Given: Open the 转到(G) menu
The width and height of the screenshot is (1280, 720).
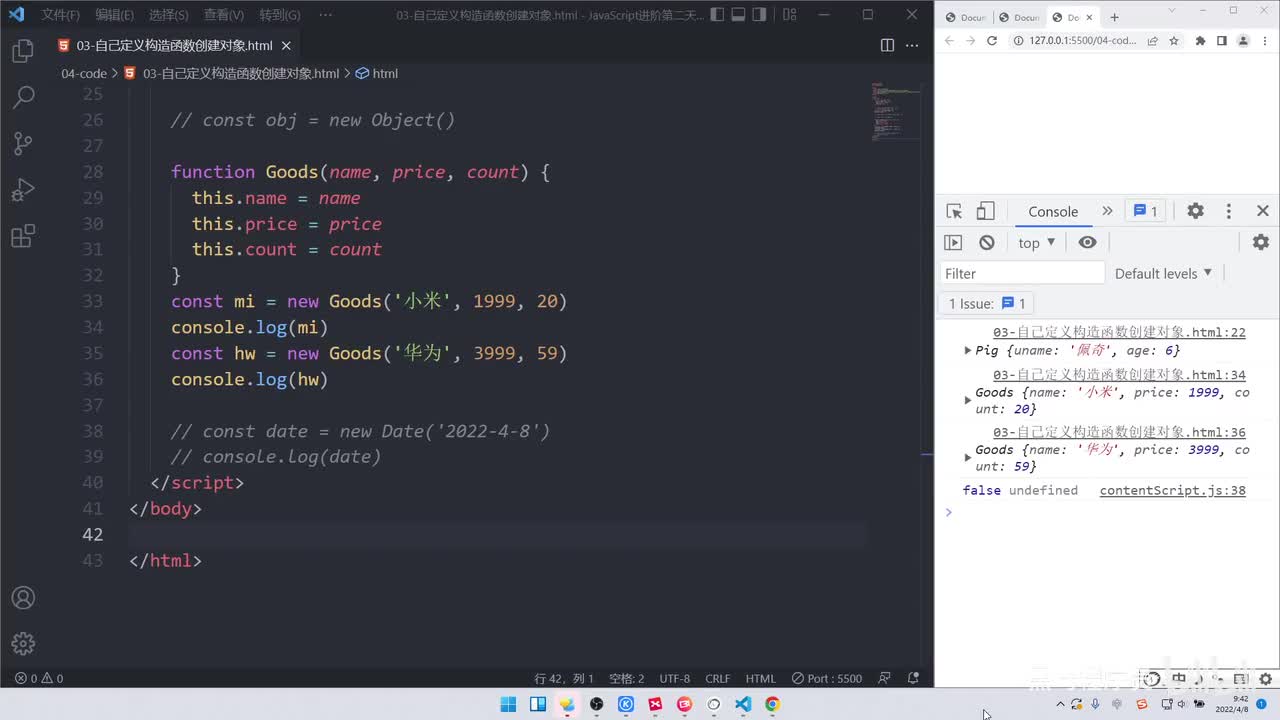Looking at the screenshot, I should pyautogui.click(x=279, y=15).
